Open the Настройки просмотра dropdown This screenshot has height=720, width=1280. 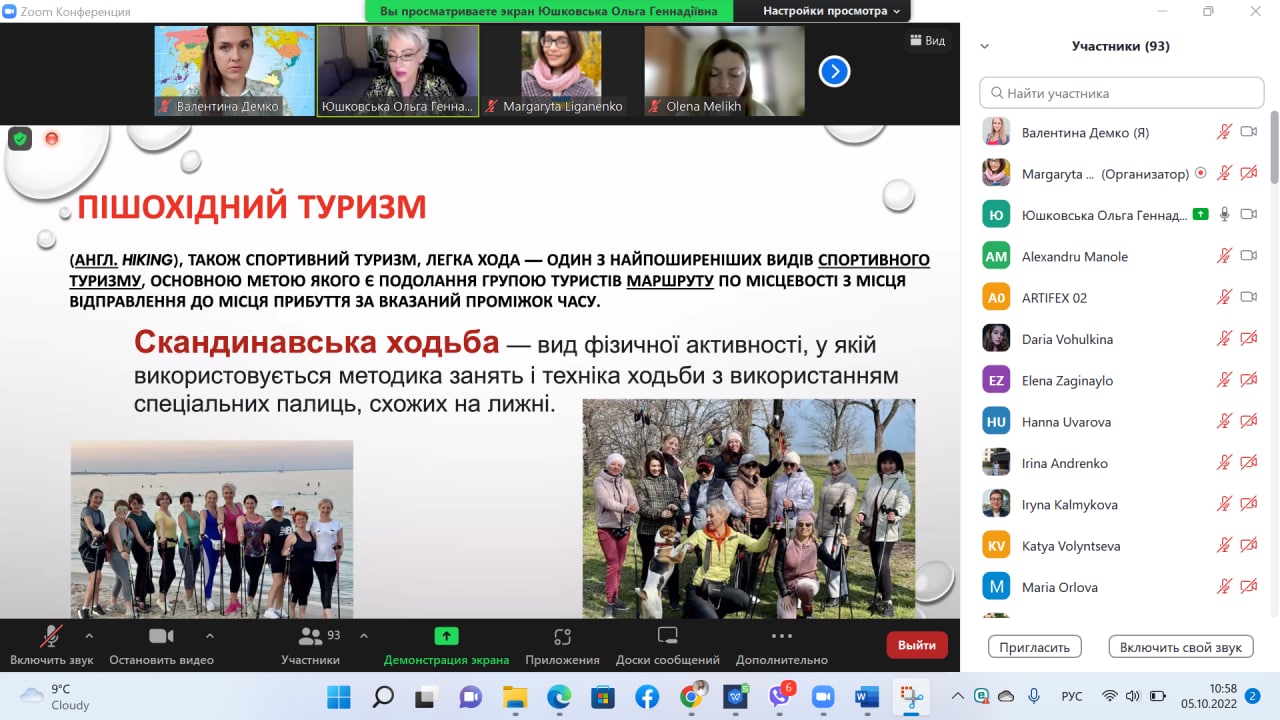pyautogui.click(x=831, y=11)
